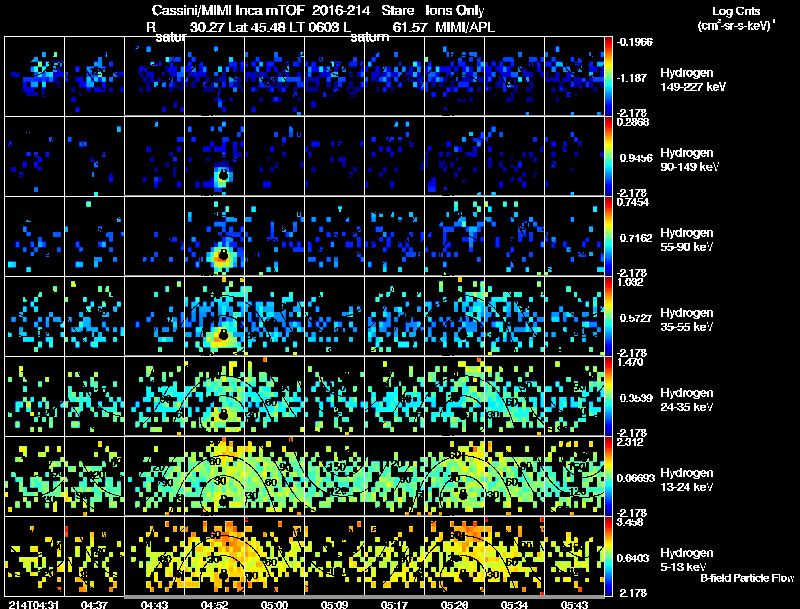Select the 'Hydrogen 90-149 keV' row label
Screen dimensions: 800x609
[x=689, y=160]
